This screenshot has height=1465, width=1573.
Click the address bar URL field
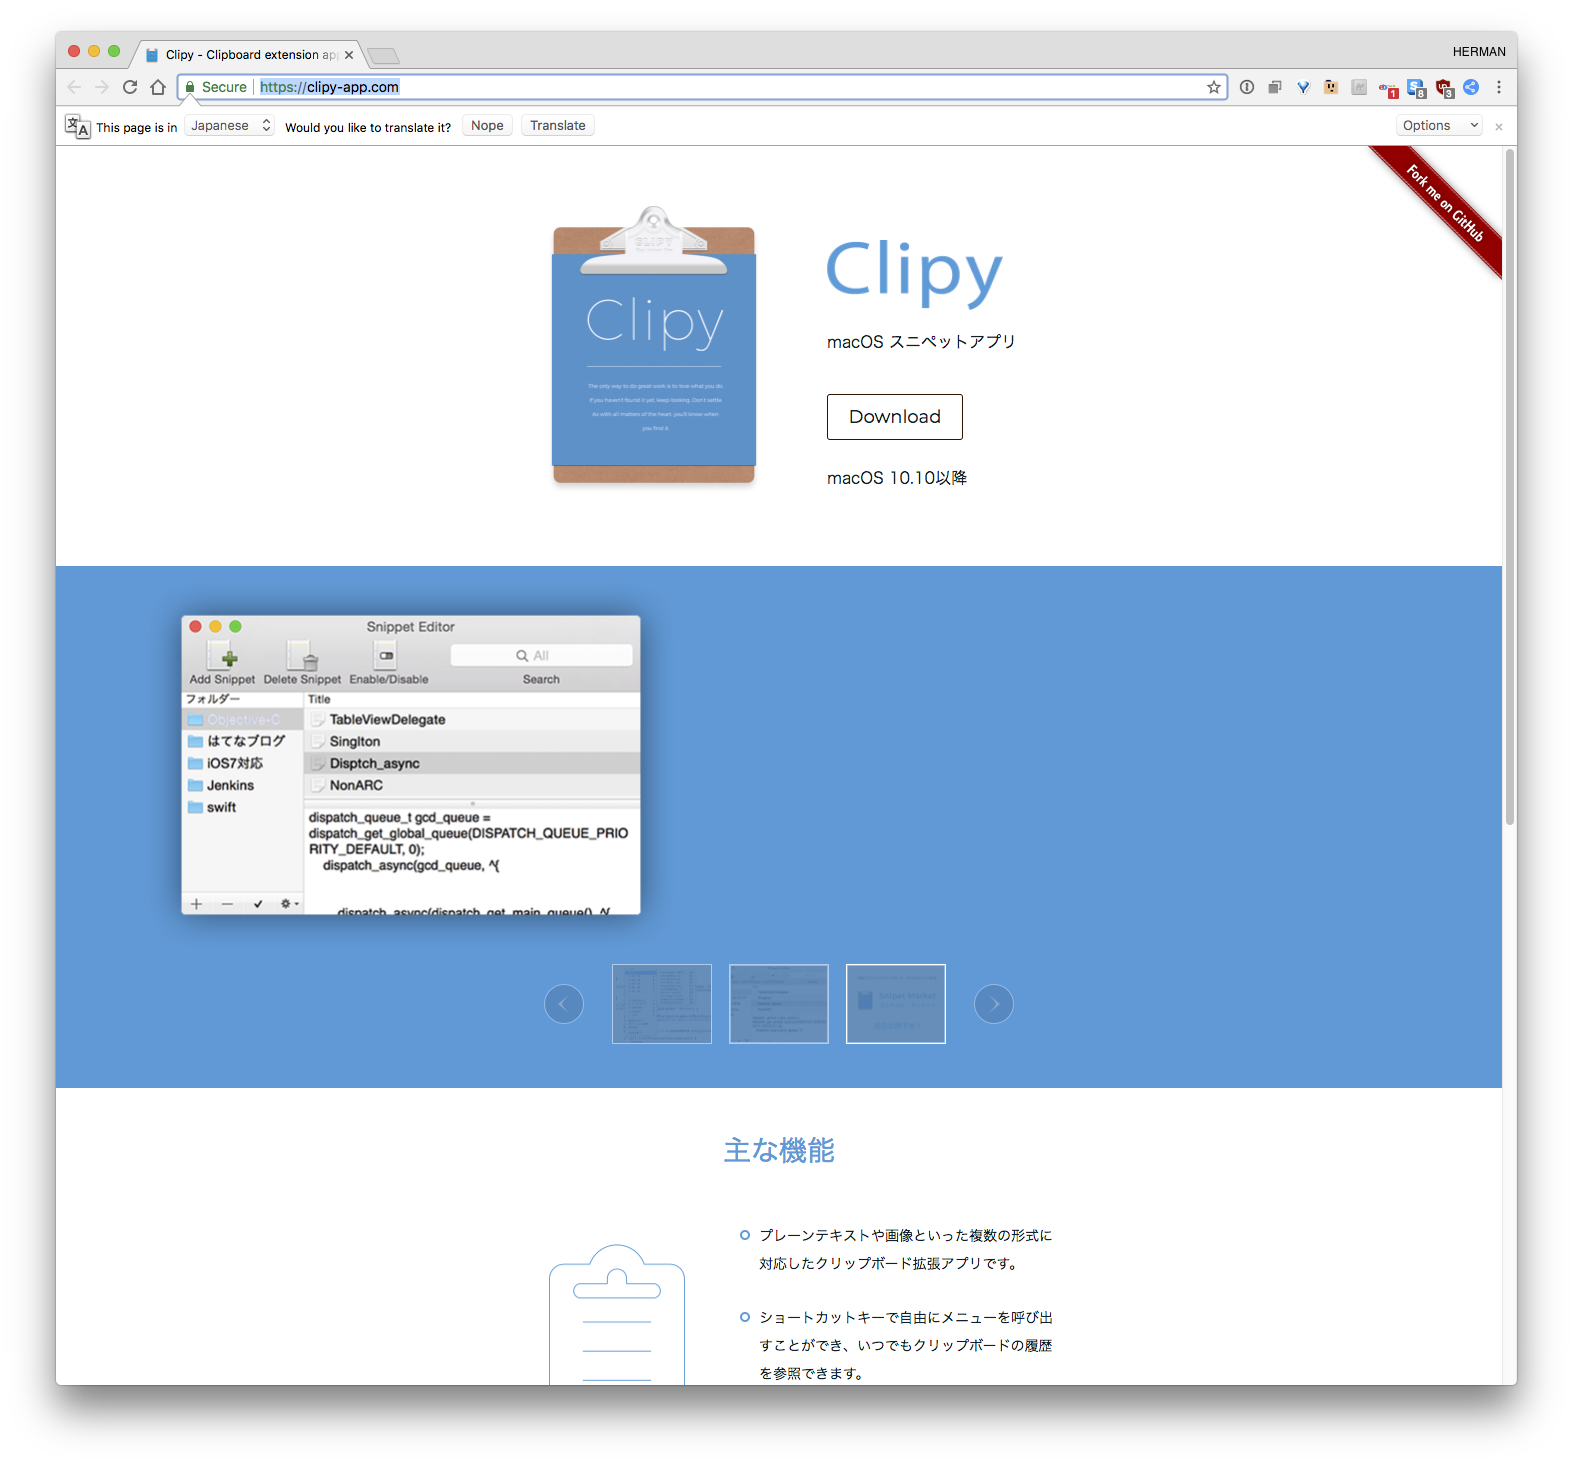[700, 87]
